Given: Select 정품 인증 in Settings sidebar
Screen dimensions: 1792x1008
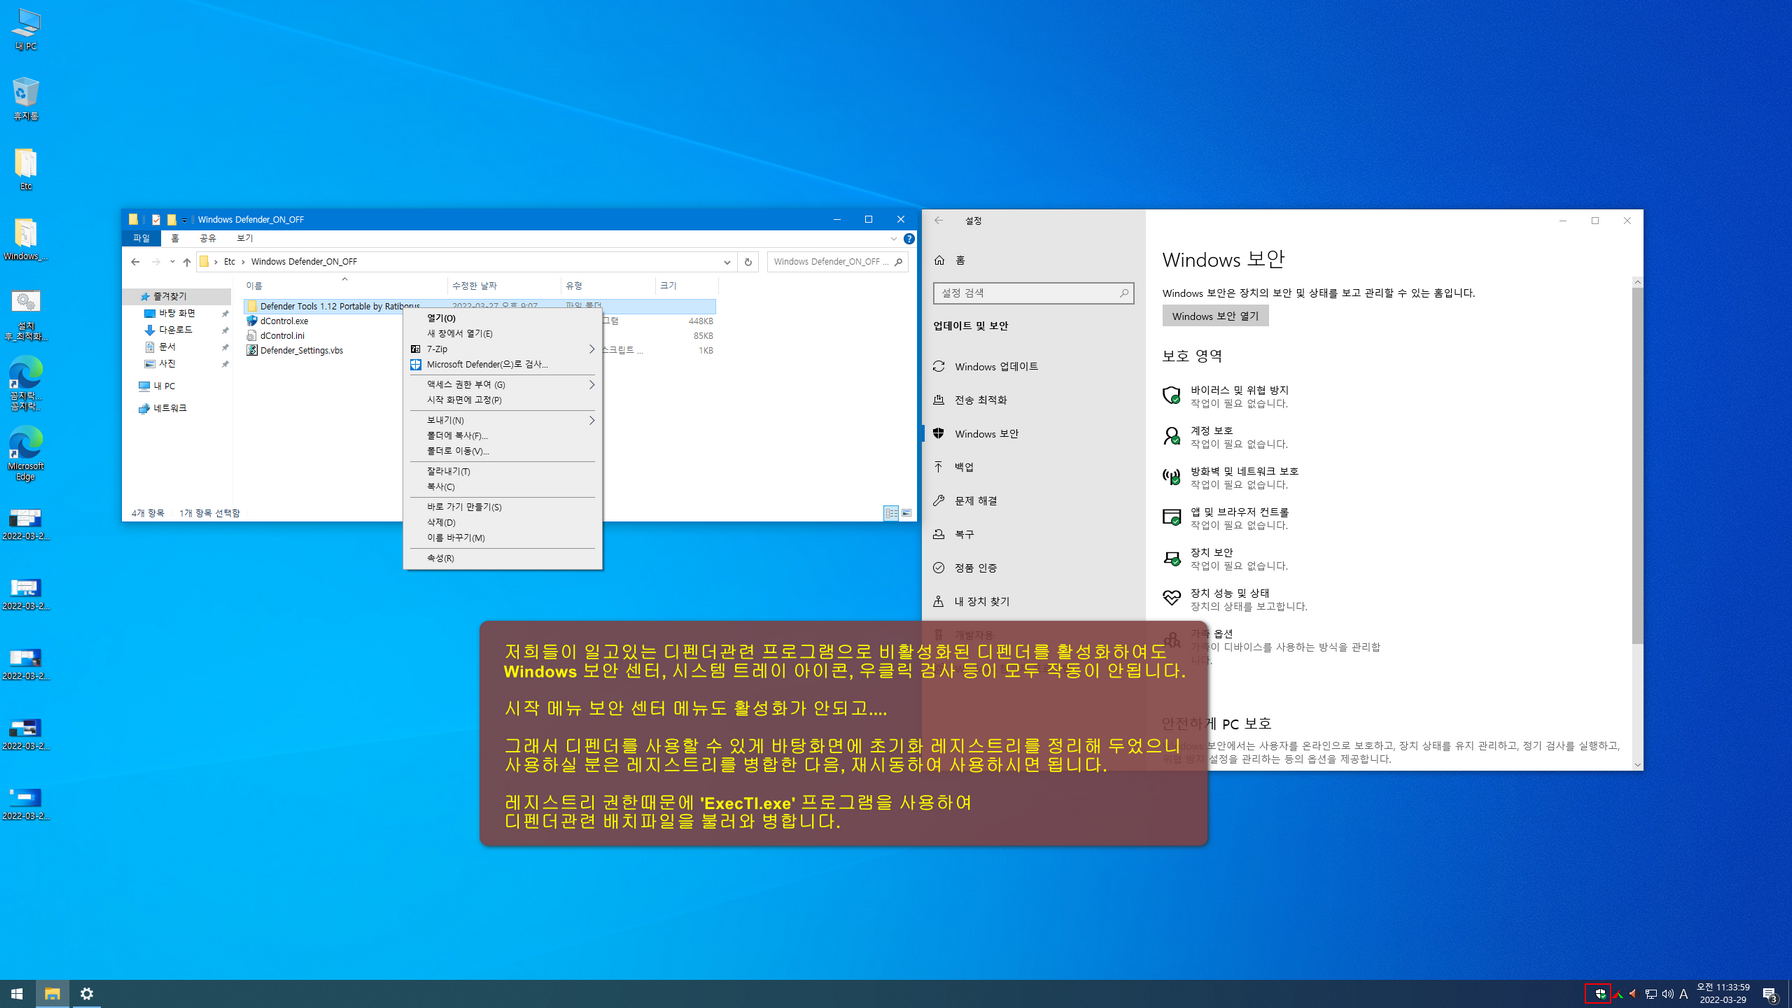Looking at the screenshot, I should pos(1033,568).
